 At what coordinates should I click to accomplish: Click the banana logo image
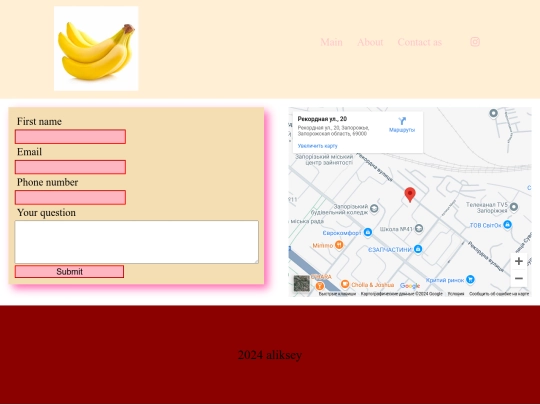click(96, 49)
